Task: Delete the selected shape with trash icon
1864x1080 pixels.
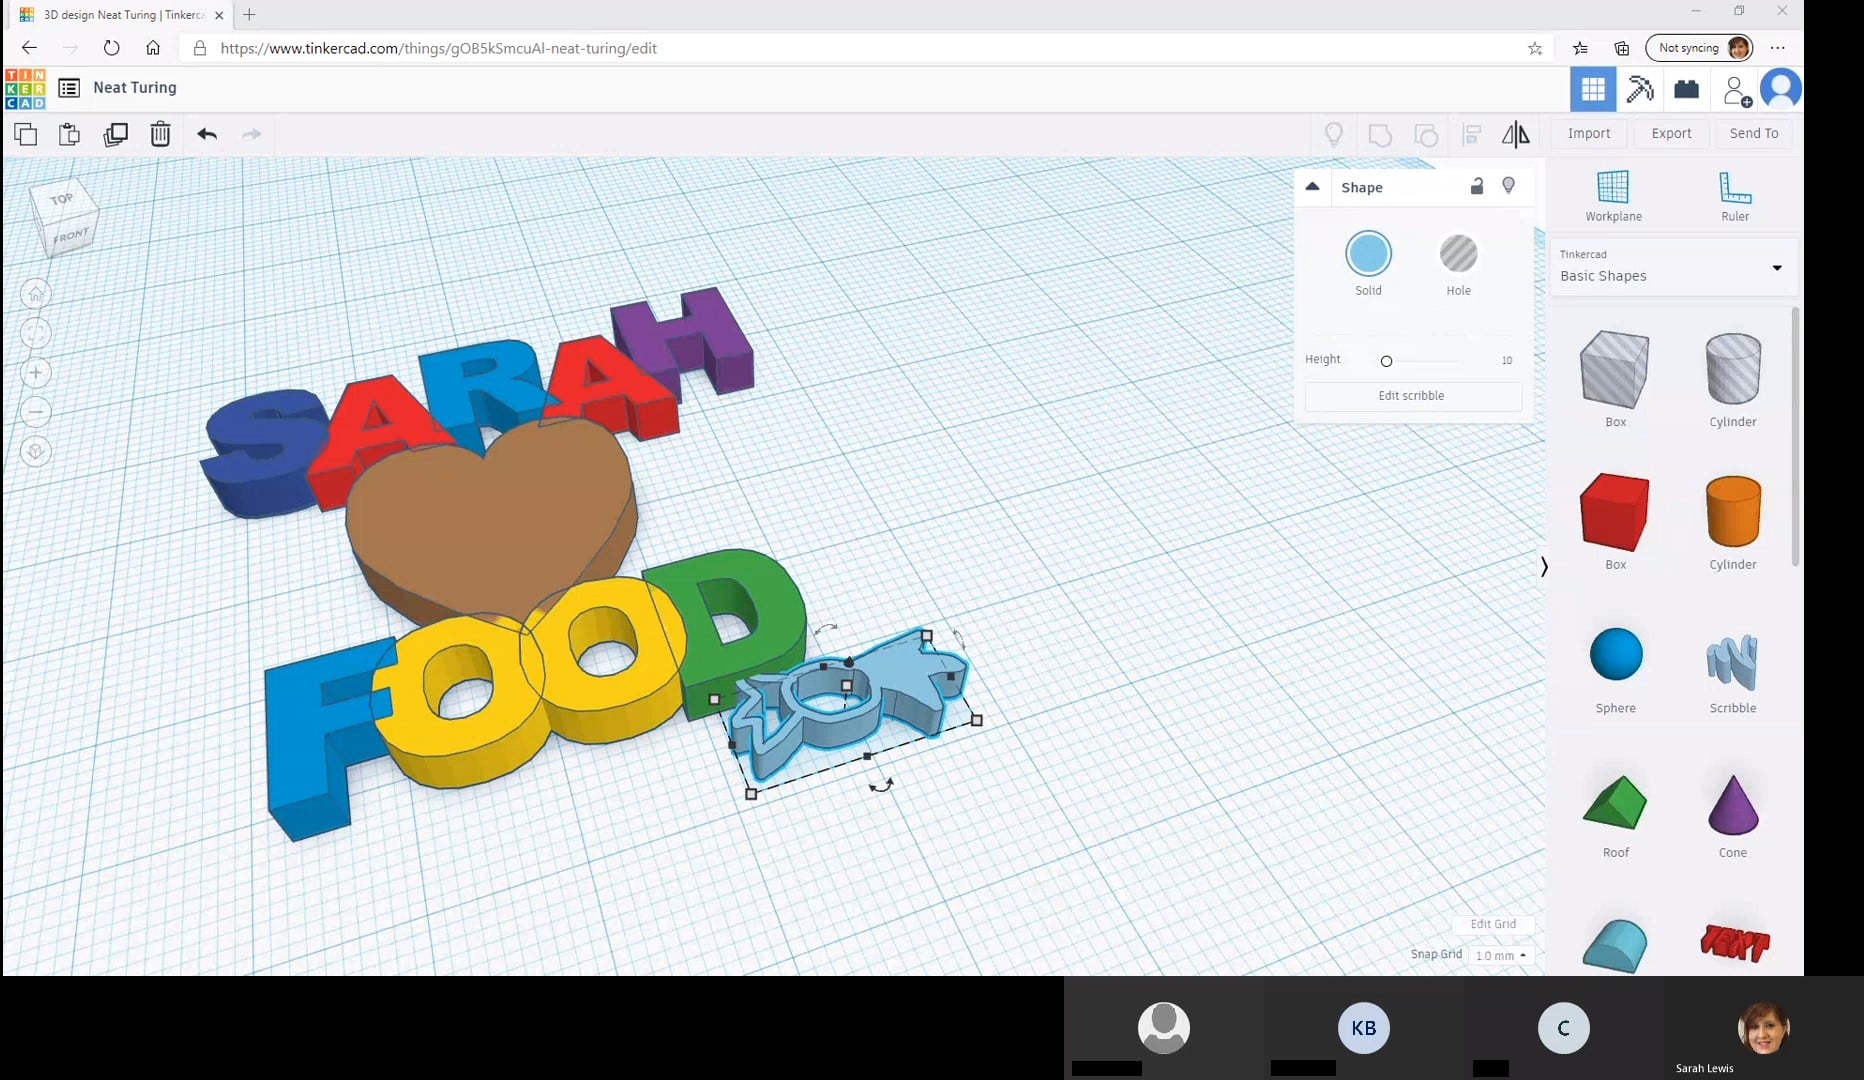Action: click(160, 134)
